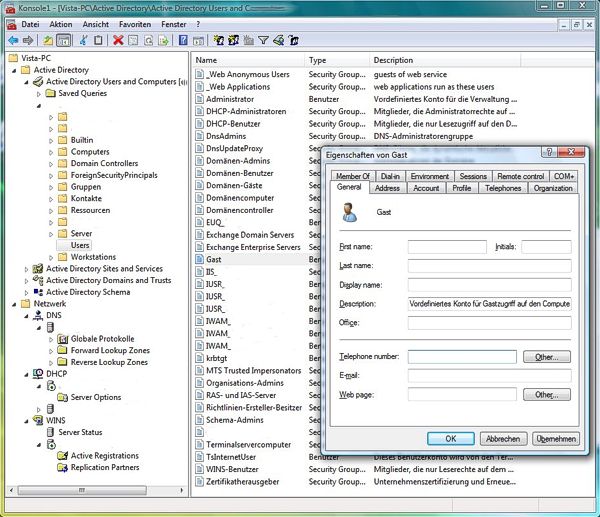600x517 pixels.
Task: Expand the Forward Lookup Zones arrow
Action: pyautogui.click(x=51, y=351)
